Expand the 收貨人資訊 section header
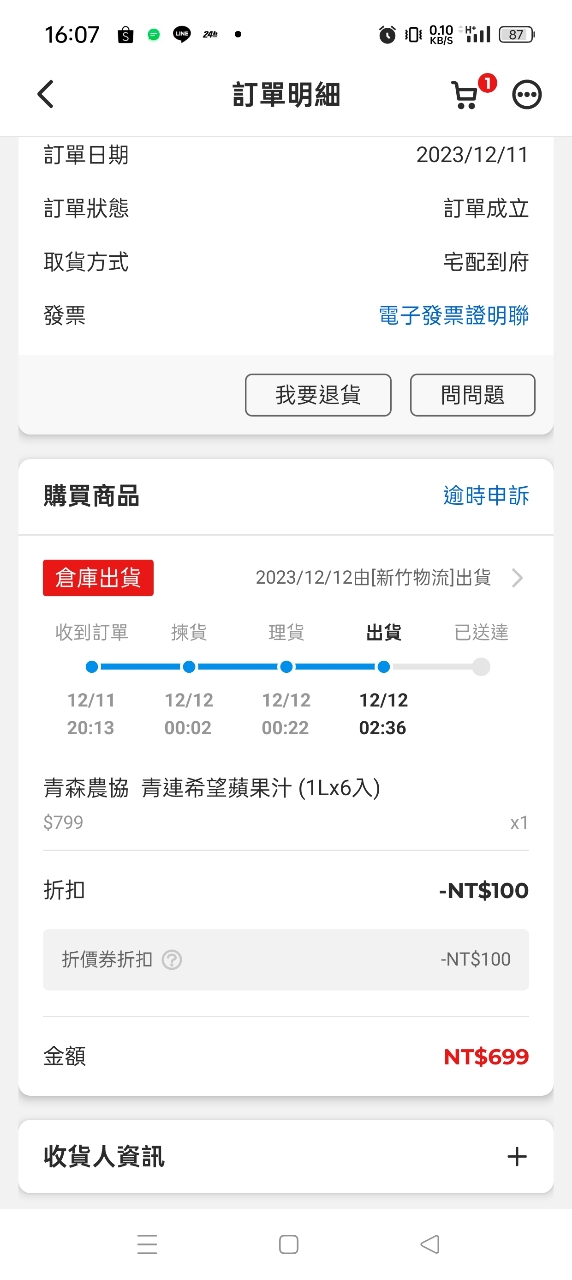Image resolution: width=572 pixels, height=1280 pixels. (286, 1157)
